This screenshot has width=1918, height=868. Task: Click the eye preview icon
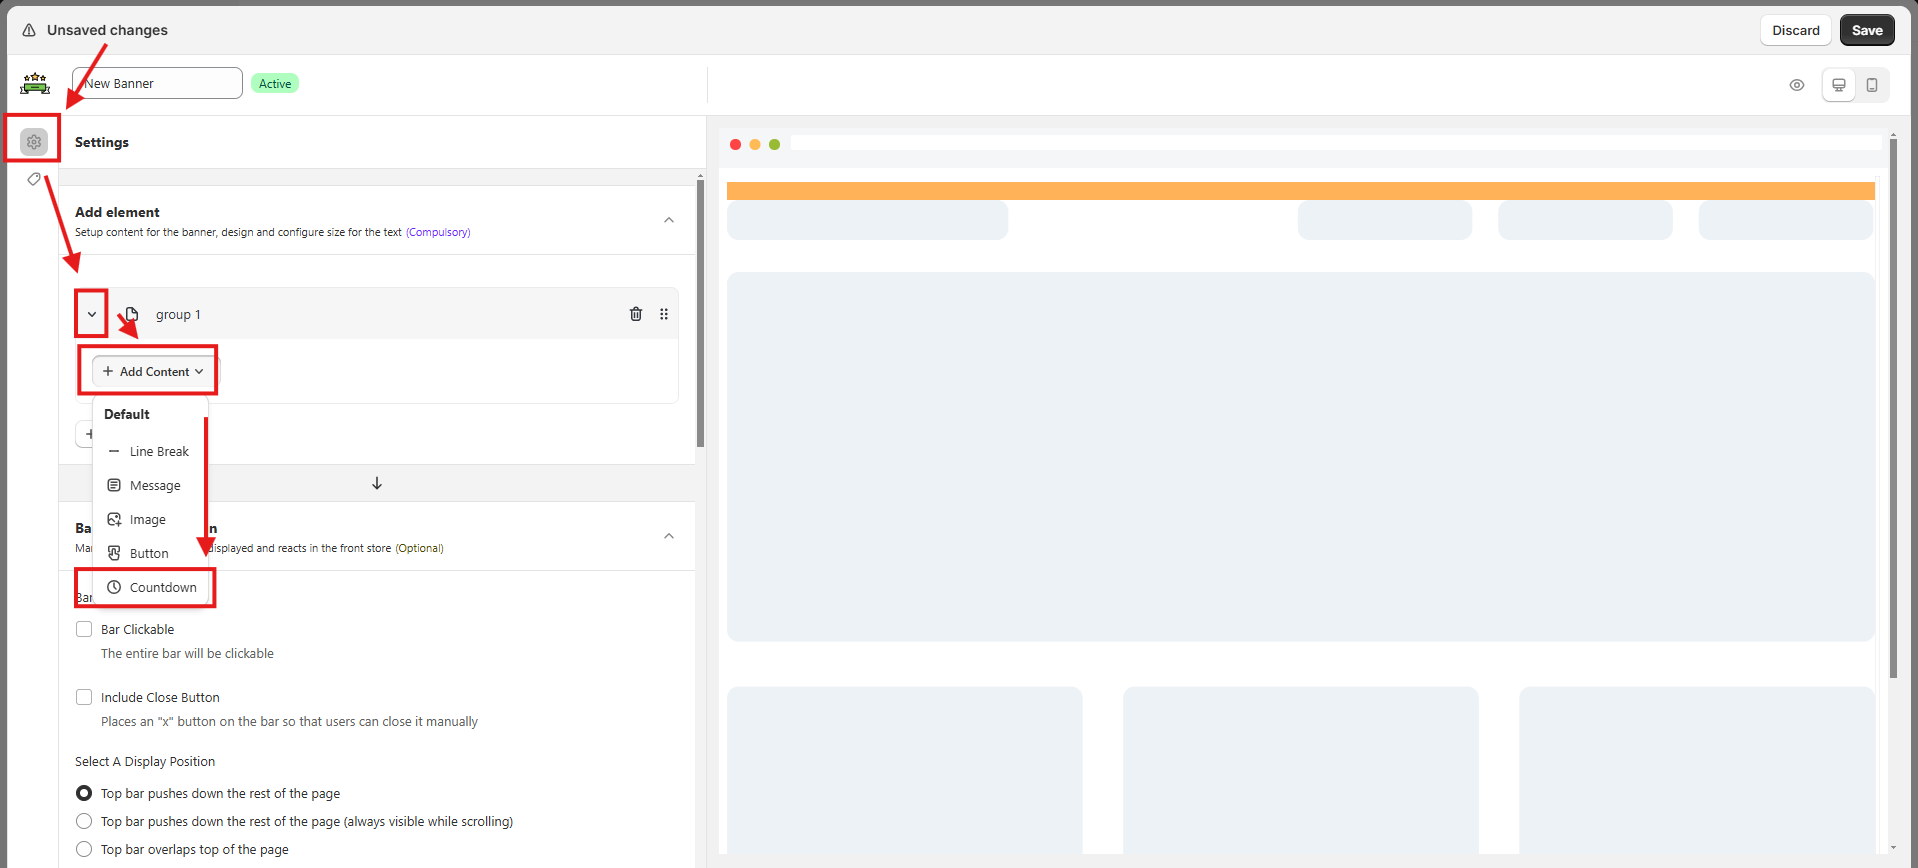pyautogui.click(x=1797, y=85)
